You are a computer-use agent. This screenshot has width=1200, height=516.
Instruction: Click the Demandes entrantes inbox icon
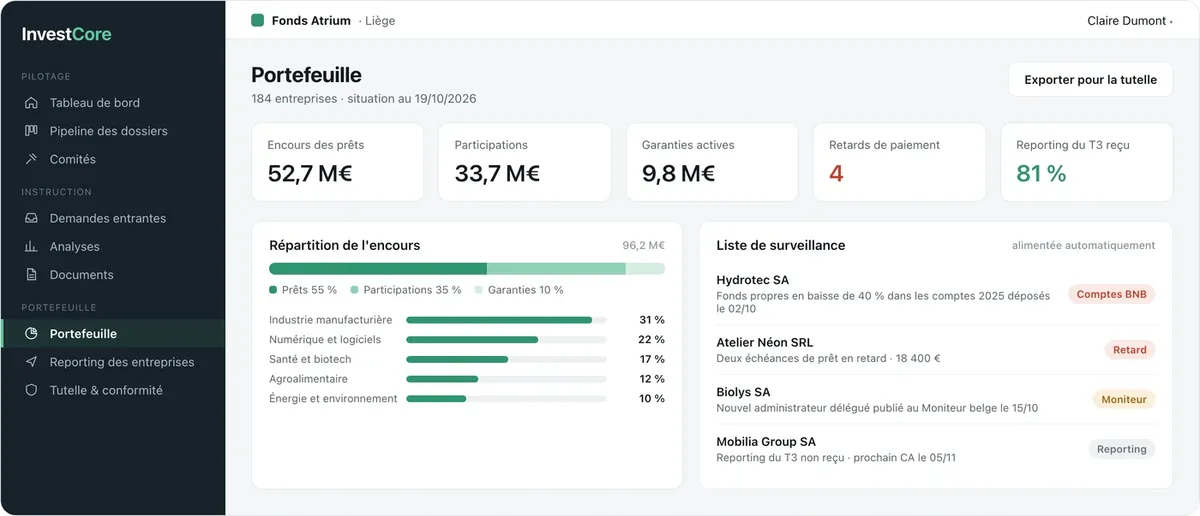pyautogui.click(x=31, y=218)
